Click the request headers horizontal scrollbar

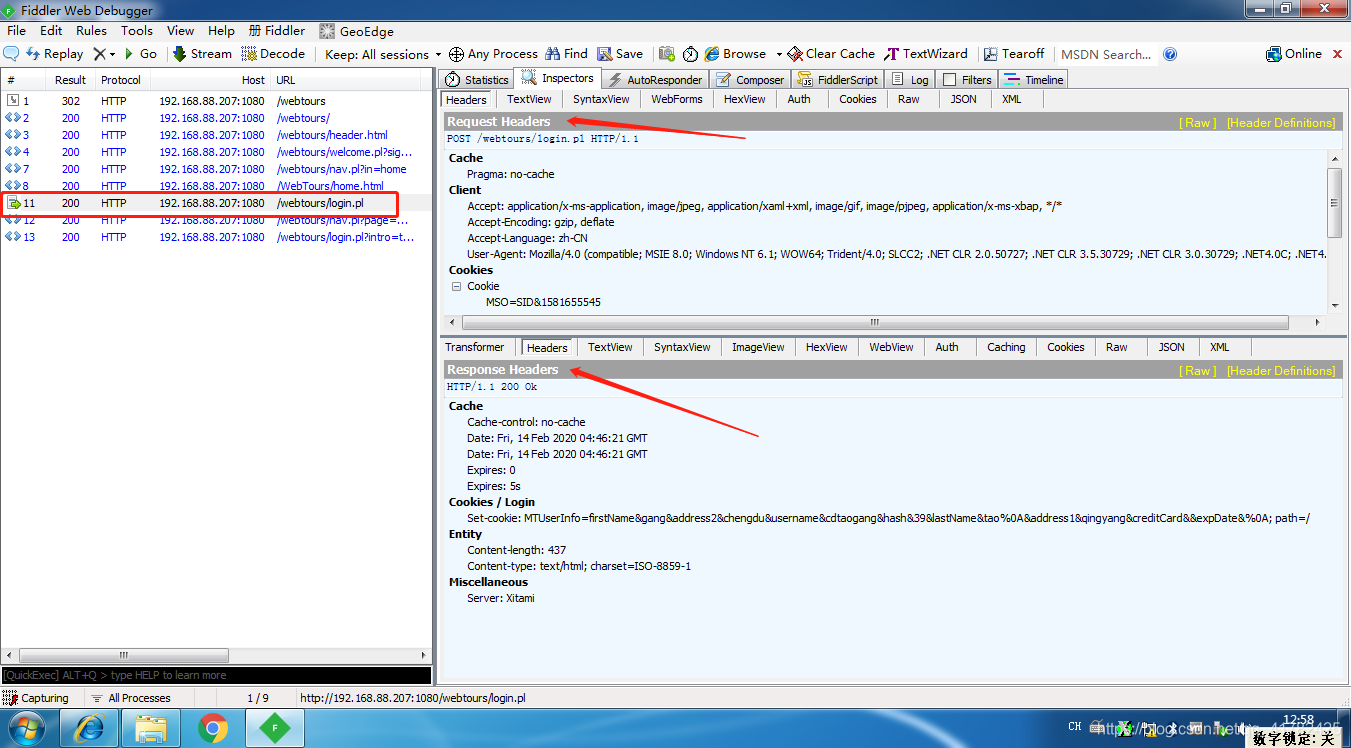(x=874, y=322)
